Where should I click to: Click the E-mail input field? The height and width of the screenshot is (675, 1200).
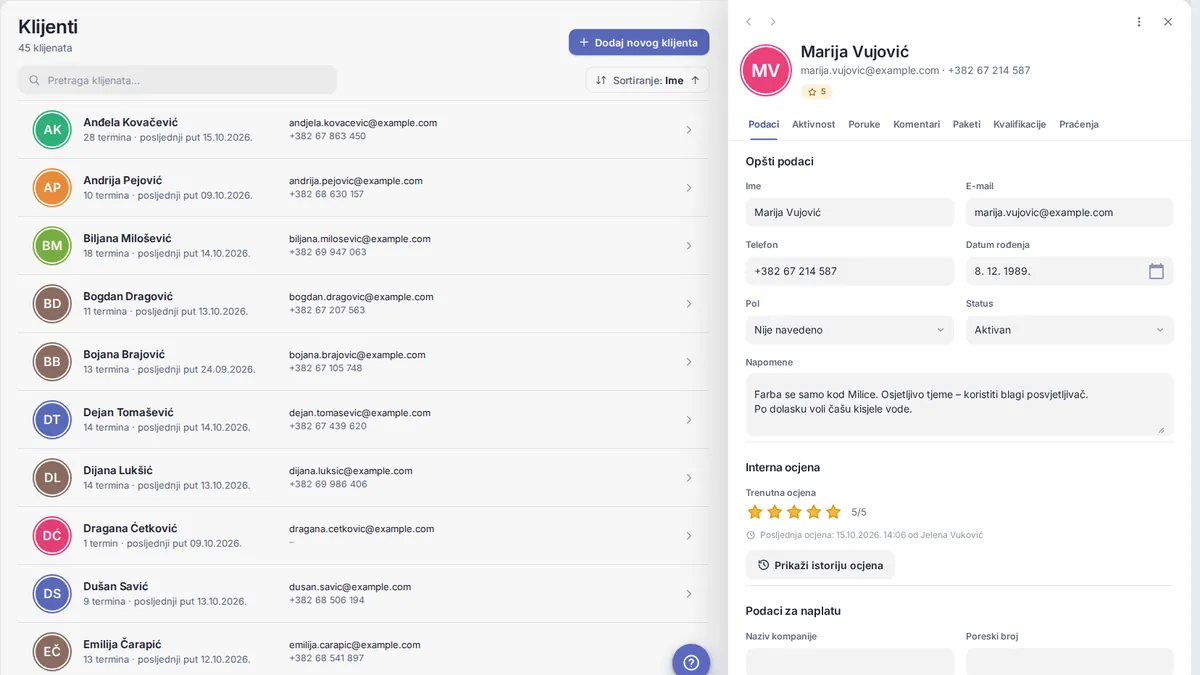click(x=1069, y=212)
